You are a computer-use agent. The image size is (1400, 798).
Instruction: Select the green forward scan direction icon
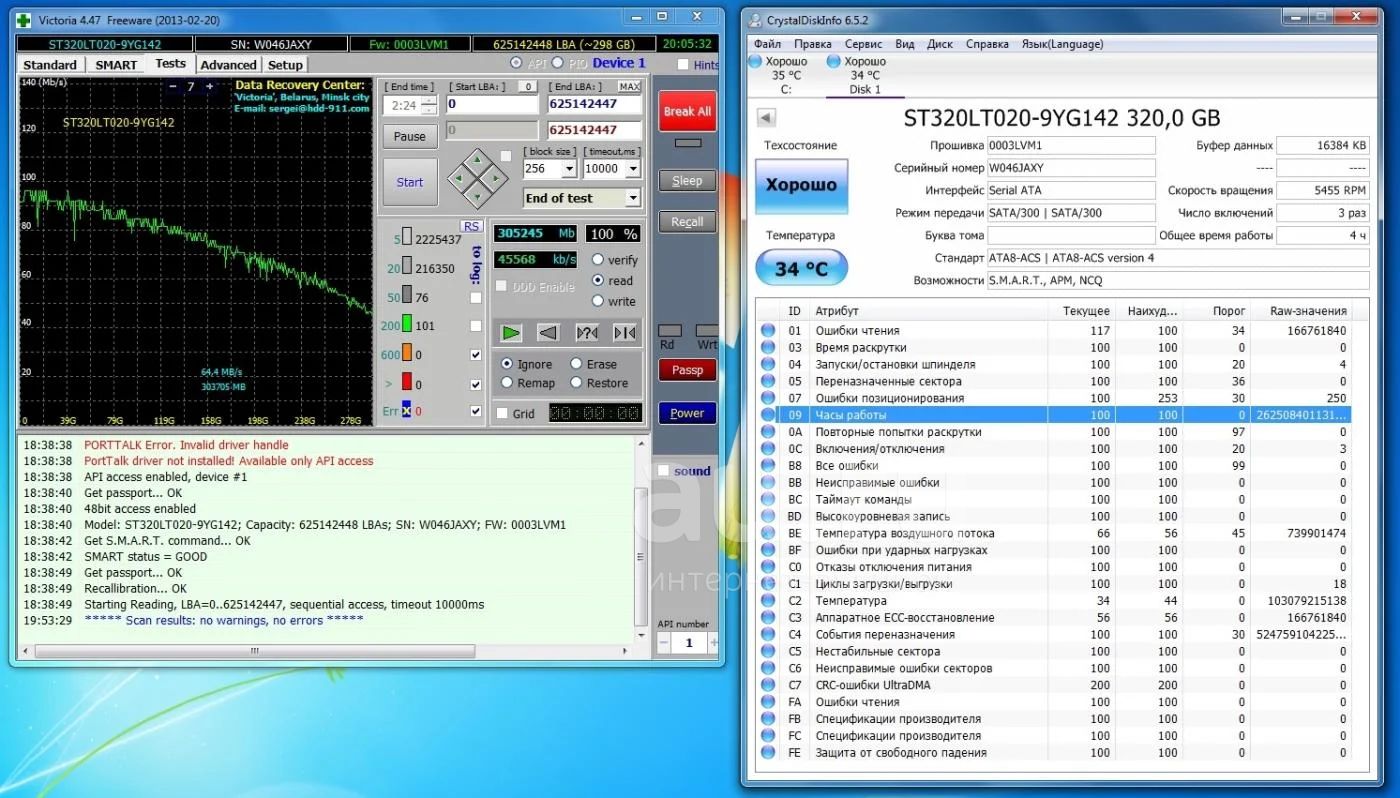pyautogui.click(x=511, y=332)
